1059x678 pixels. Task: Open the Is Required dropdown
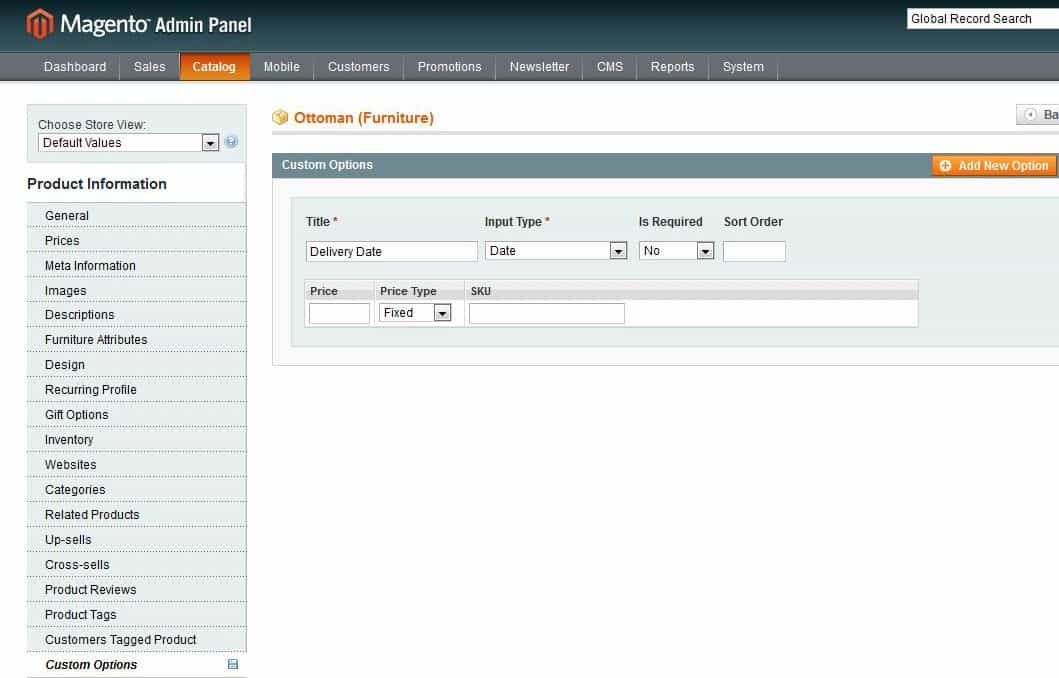pos(676,251)
